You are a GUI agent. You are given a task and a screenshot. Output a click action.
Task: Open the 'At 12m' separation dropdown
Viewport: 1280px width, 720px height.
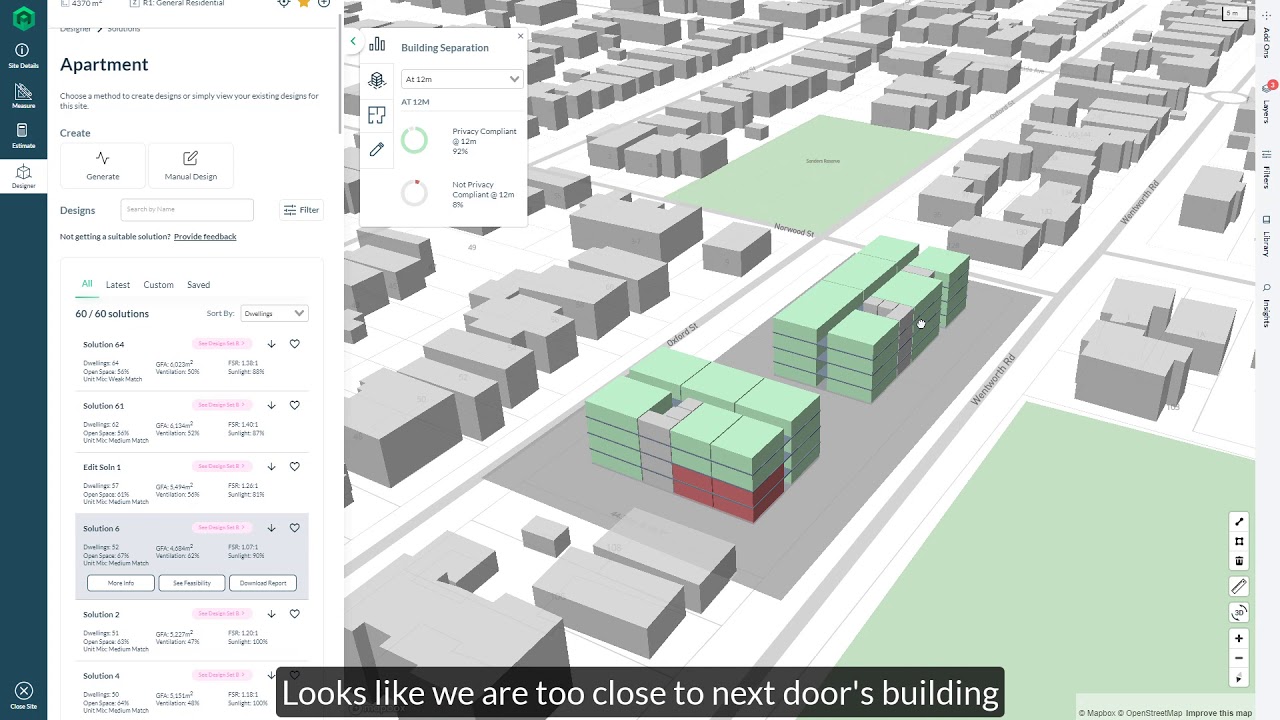(x=462, y=79)
